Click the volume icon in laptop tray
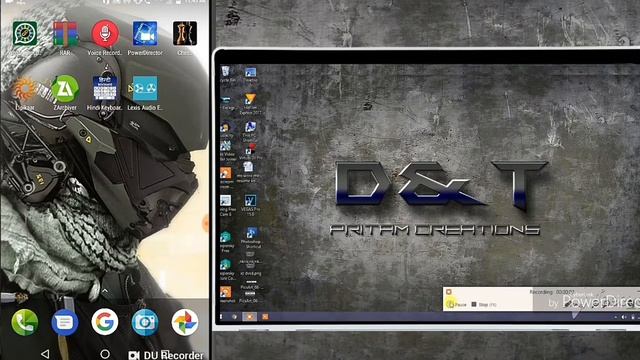Screen dimensions: 640x360 coord(624,317)
